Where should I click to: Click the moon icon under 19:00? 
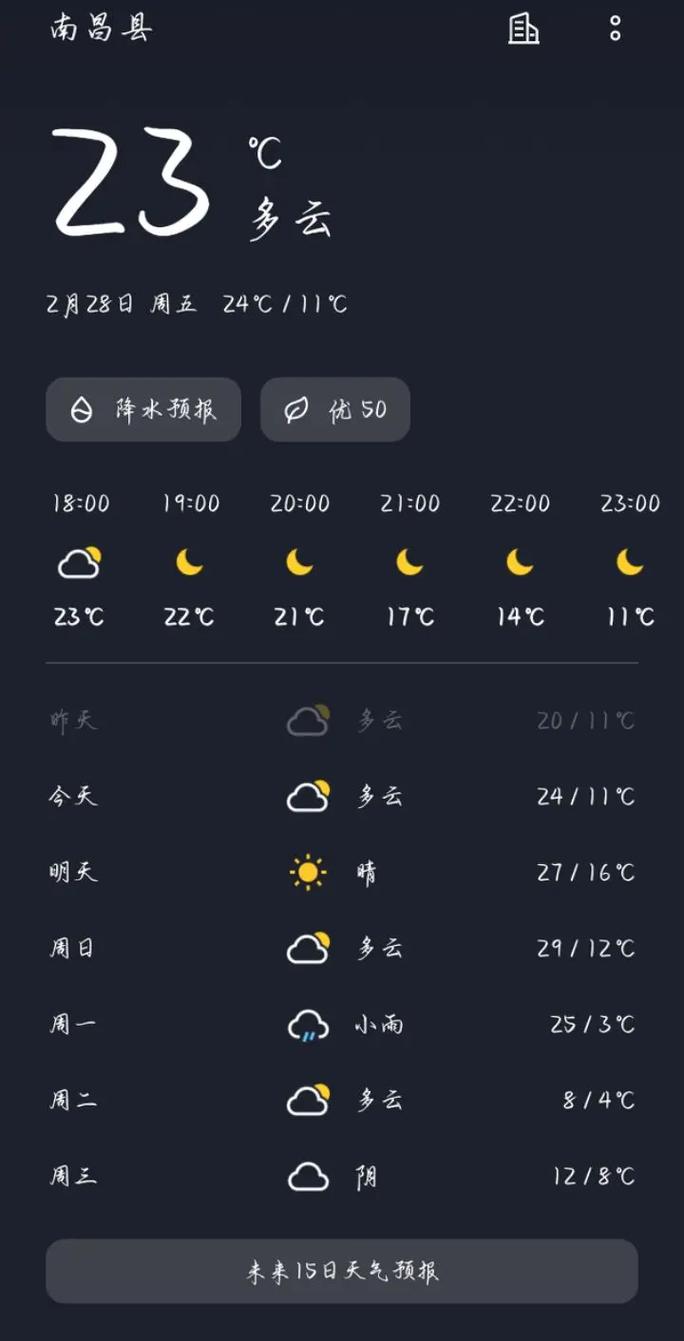[x=188, y=562]
